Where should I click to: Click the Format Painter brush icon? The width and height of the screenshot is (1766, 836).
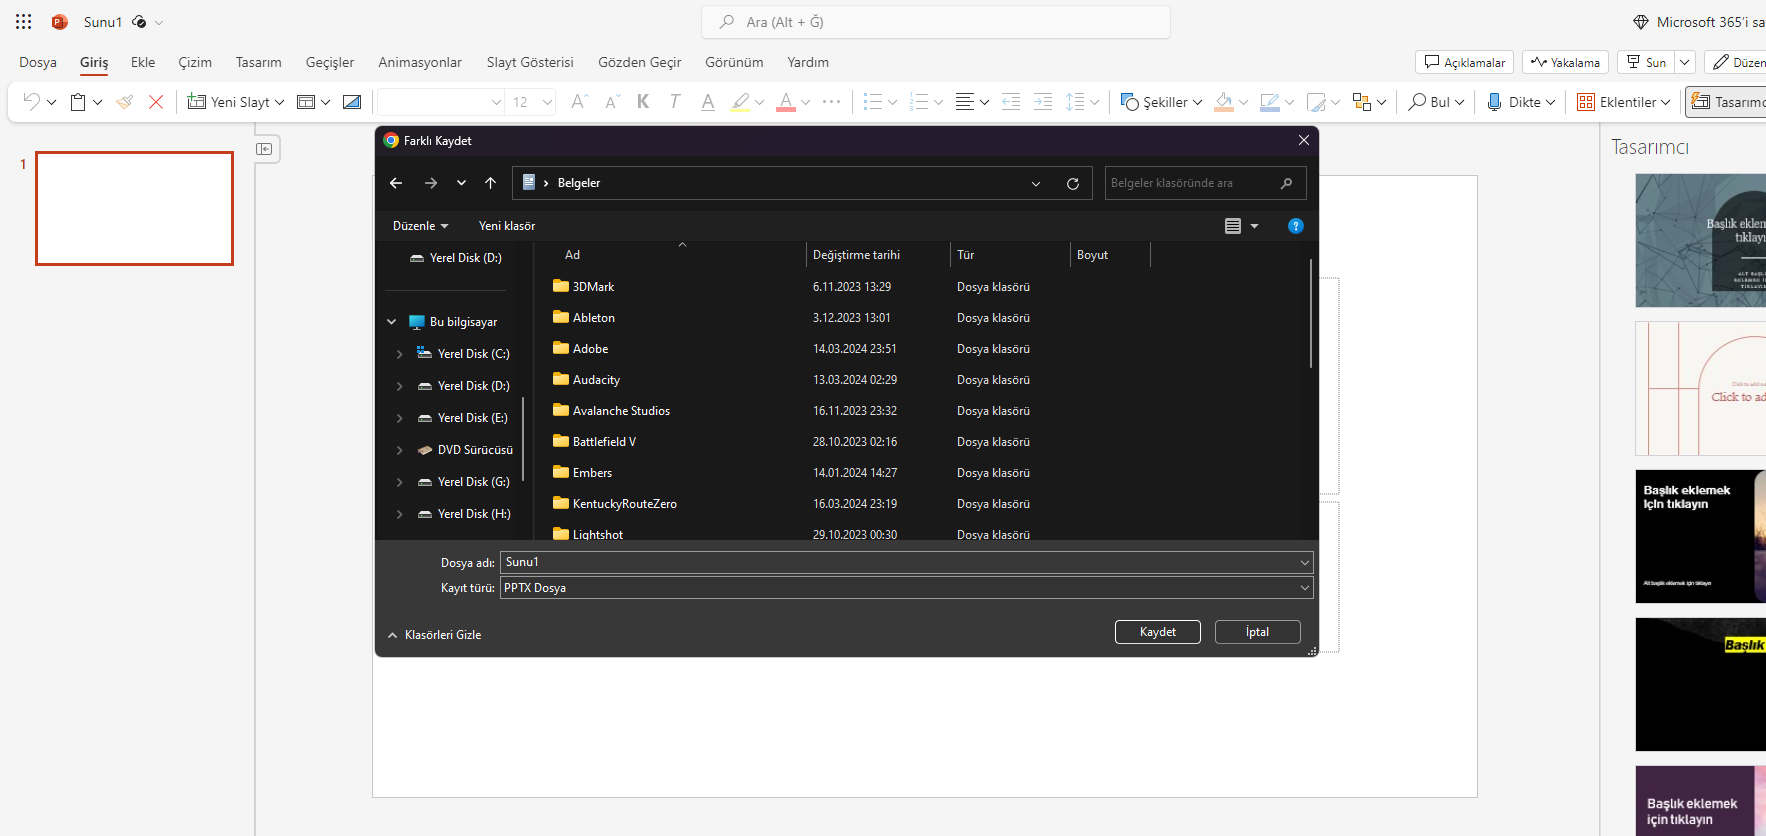tap(125, 102)
